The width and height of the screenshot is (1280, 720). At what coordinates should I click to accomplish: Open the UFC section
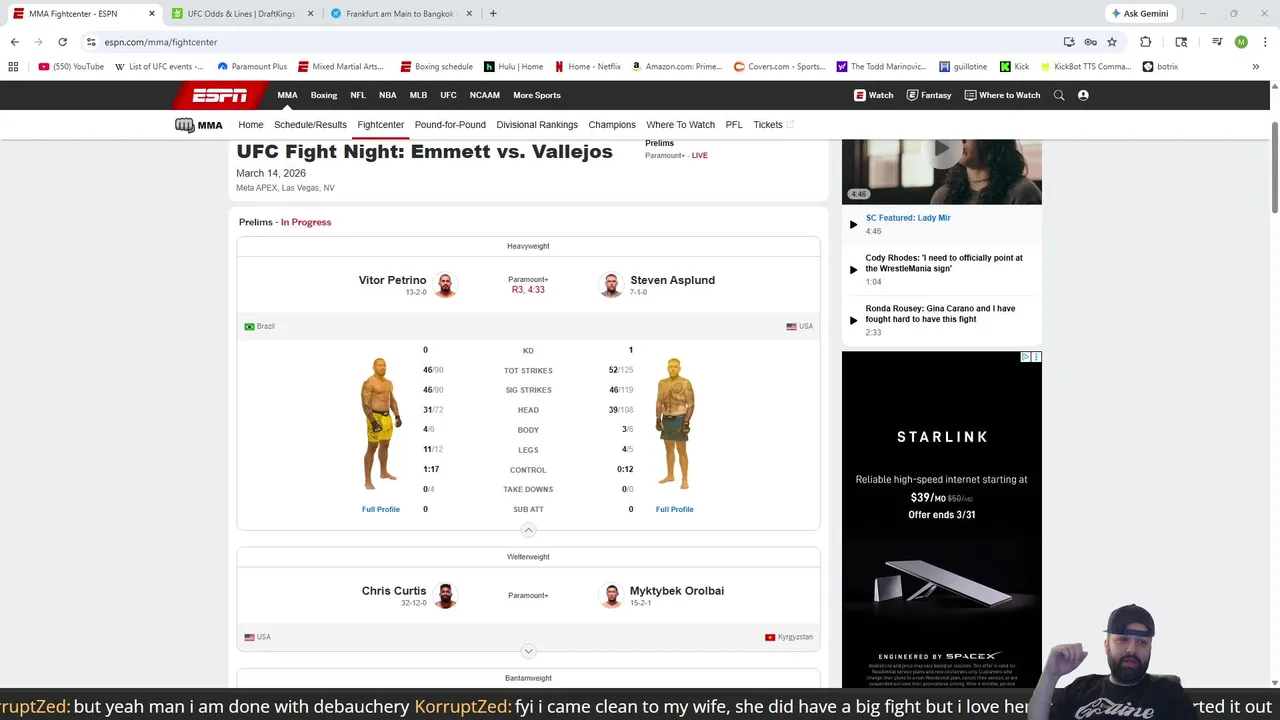pos(448,95)
